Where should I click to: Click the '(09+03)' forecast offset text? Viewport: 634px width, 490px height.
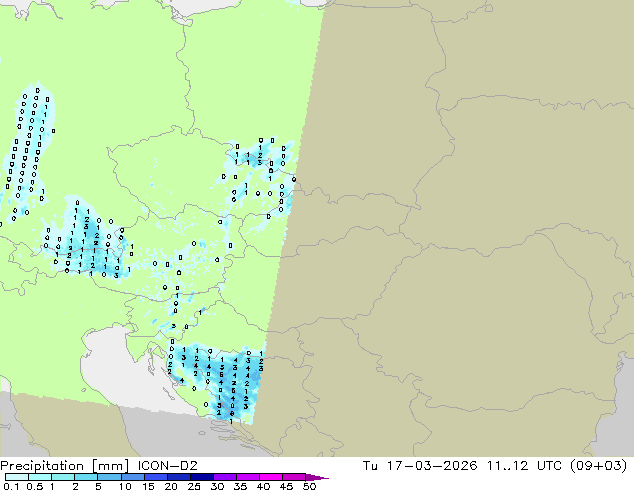click(599, 466)
